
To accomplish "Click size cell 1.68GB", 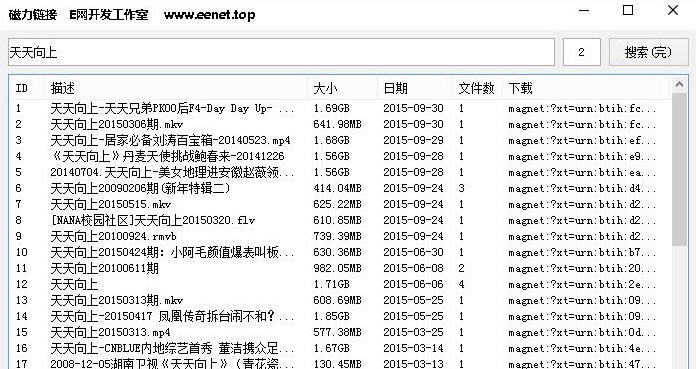I will click(331, 140).
